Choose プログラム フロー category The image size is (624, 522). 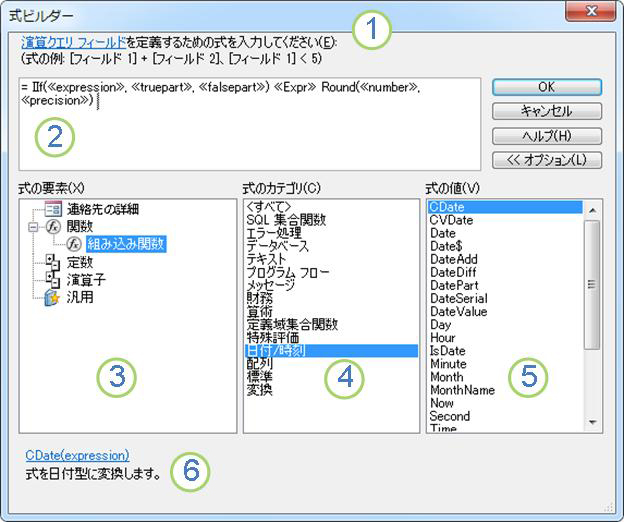pyautogui.click(x=331, y=272)
